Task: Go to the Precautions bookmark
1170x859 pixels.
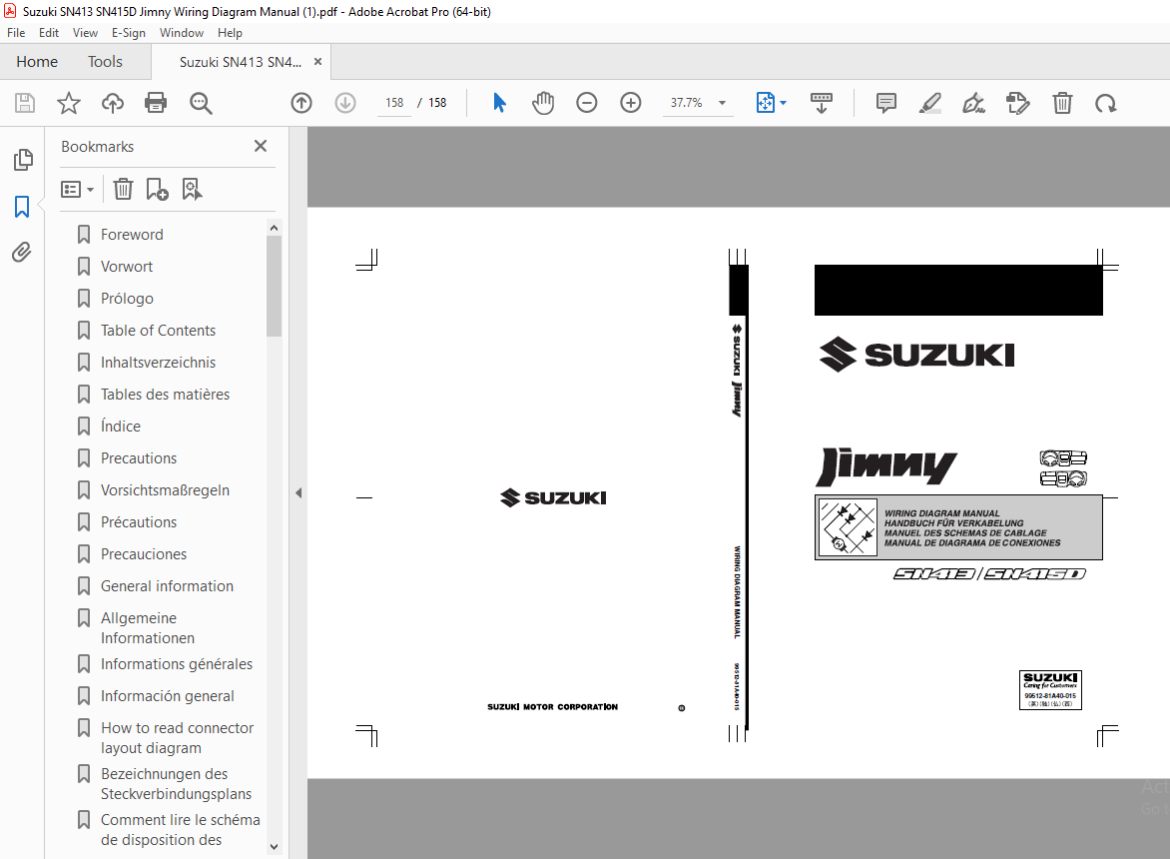Action: click(138, 458)
